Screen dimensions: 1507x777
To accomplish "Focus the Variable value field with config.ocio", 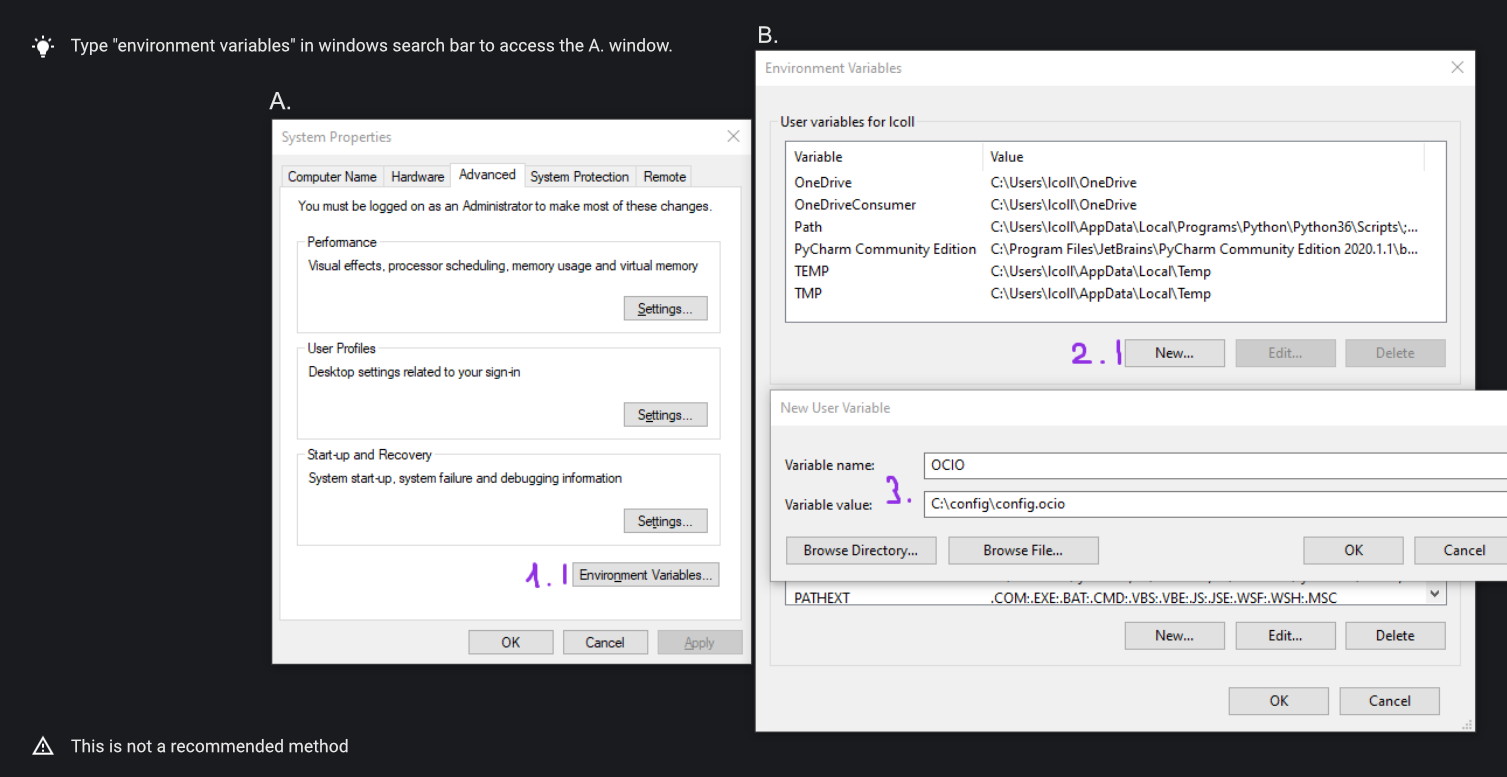I will (x=1215, y=504).
